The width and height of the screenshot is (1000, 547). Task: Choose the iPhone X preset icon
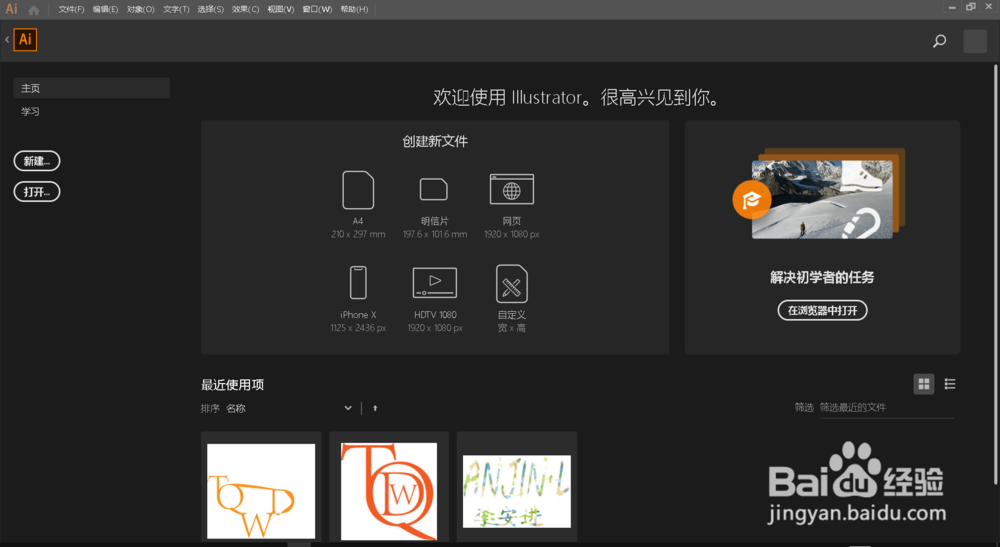point(358,282)
